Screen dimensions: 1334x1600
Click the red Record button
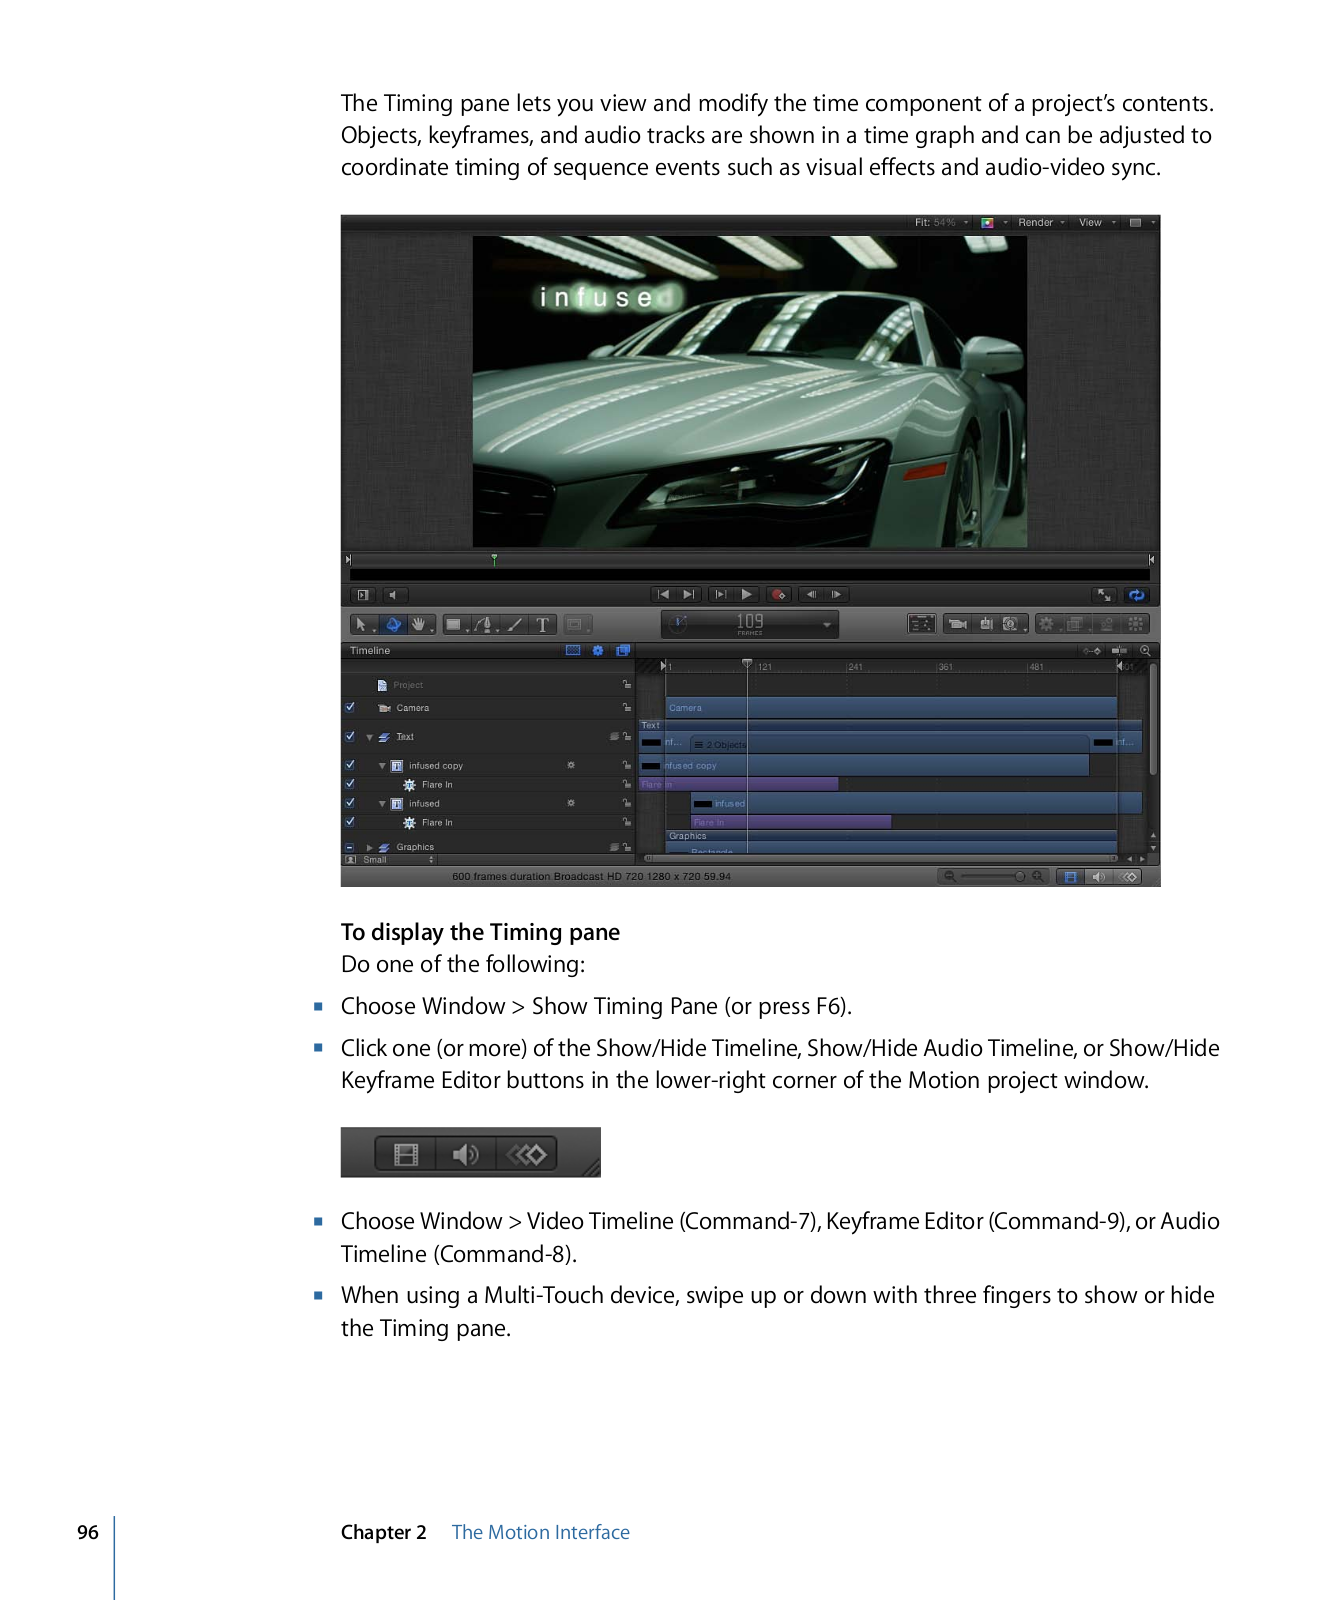coord(778,594)
